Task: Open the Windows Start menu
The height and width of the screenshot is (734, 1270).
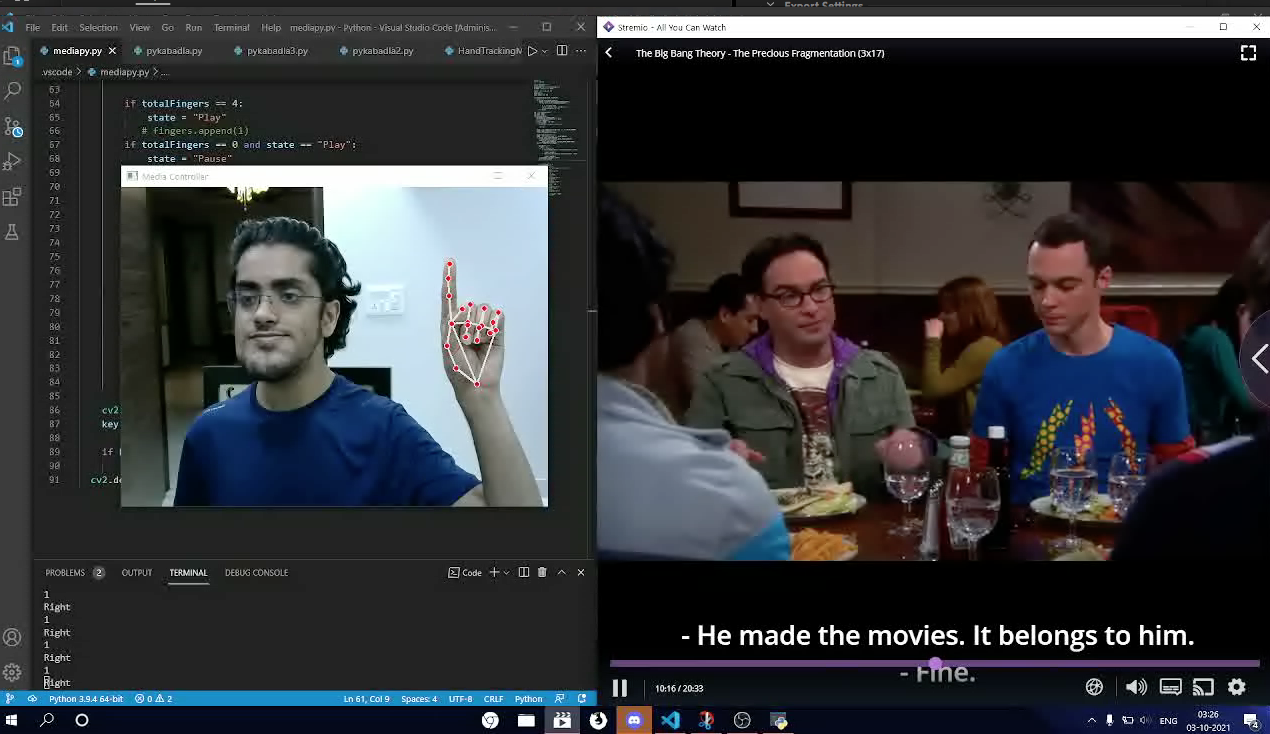Action: [12, 720]
